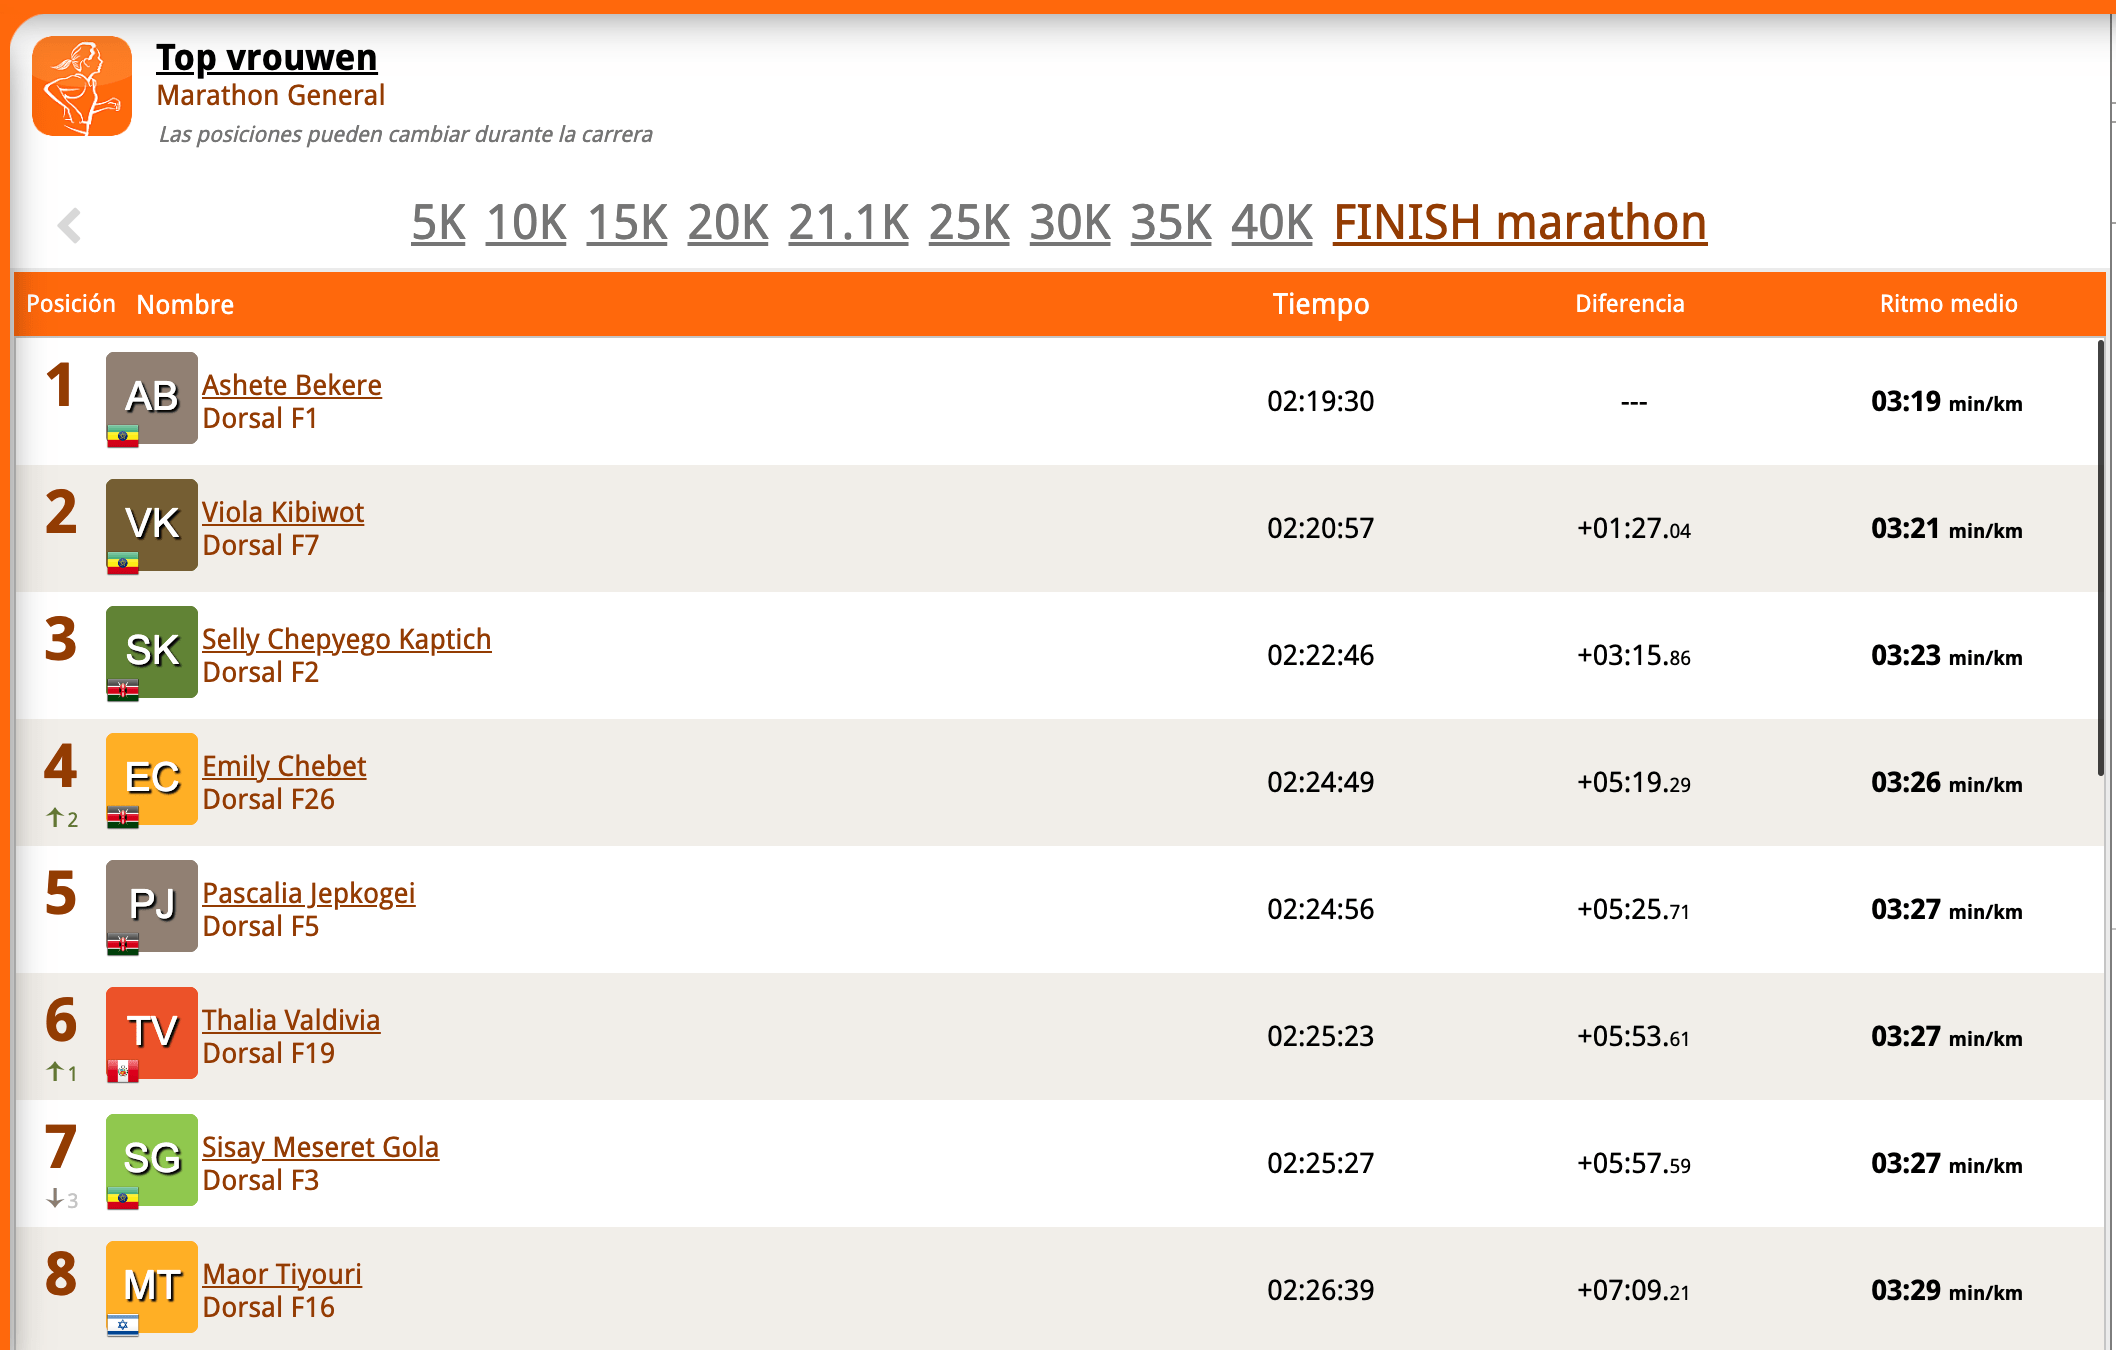Click the Tiempo column header

[1320, 304]
